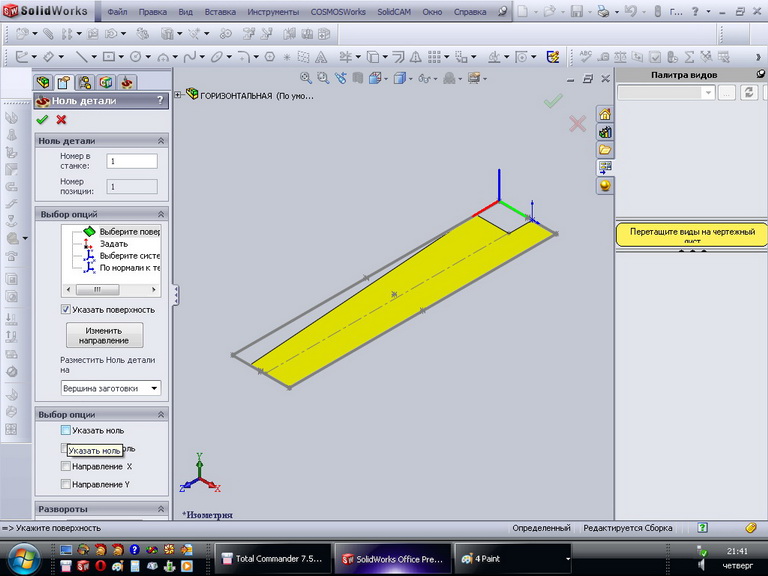Pin the Палитра видов panel
The width and height of the screenshot is (768, 576).
coord(760,74)
